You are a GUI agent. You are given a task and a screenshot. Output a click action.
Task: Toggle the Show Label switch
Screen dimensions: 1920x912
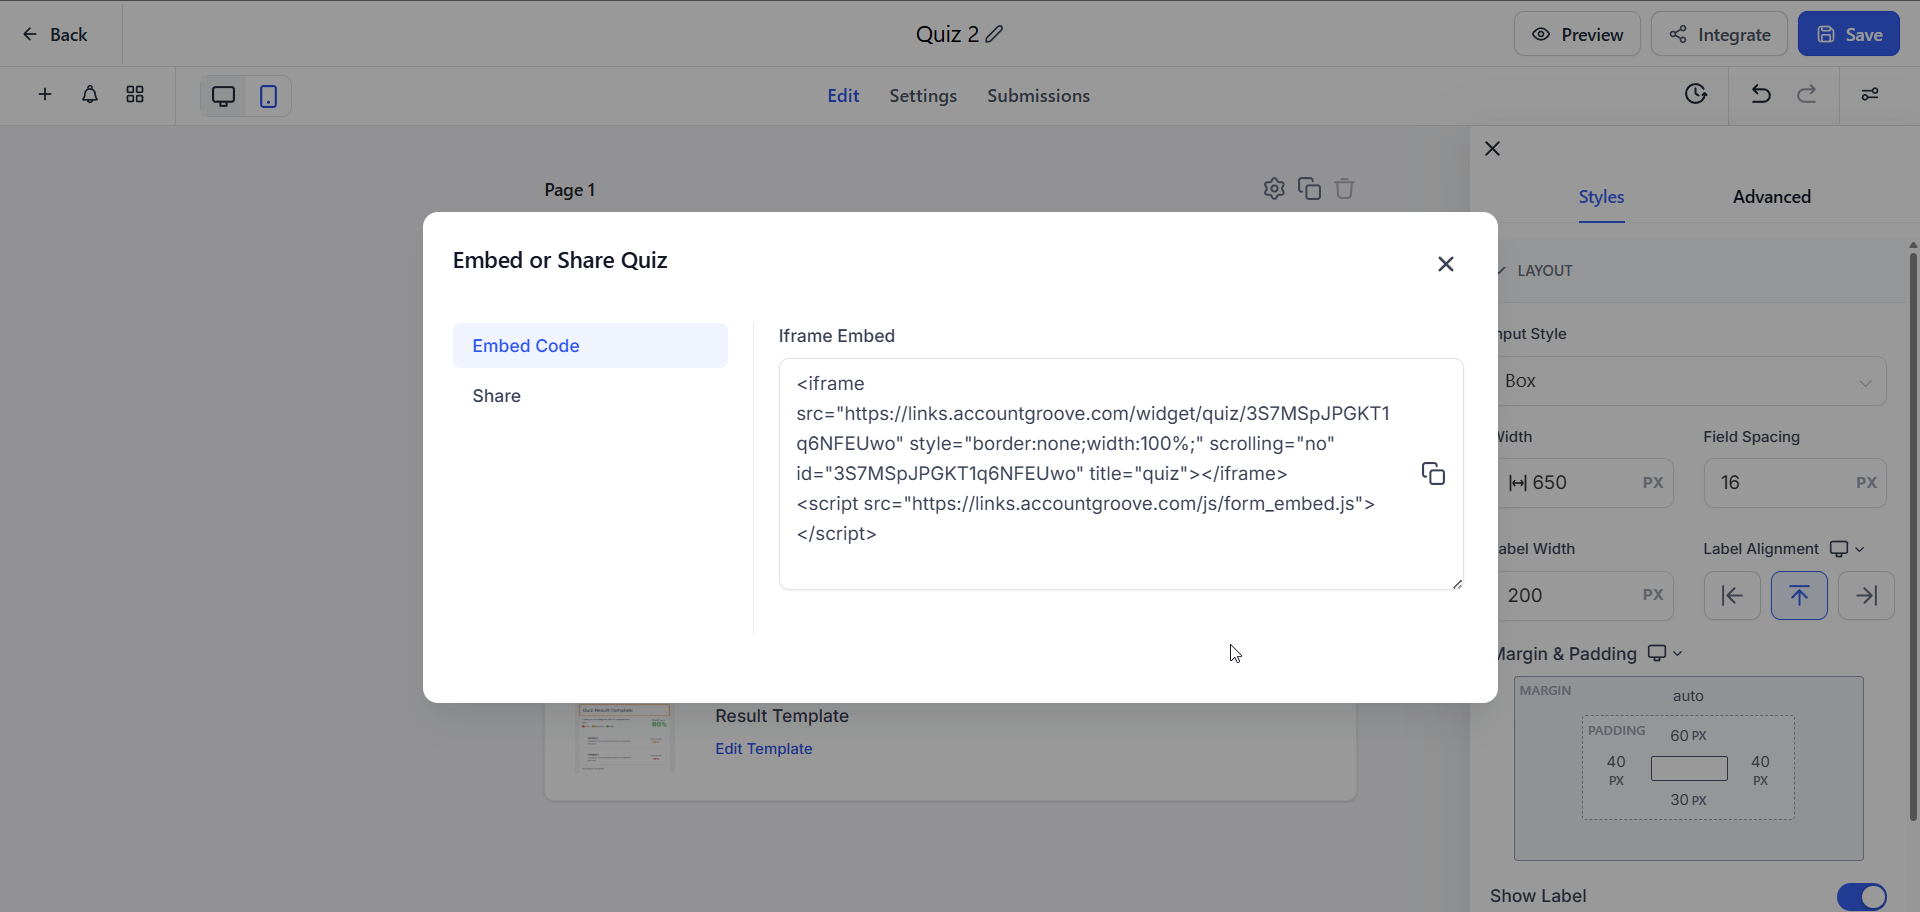click(x=1862, y=897)
